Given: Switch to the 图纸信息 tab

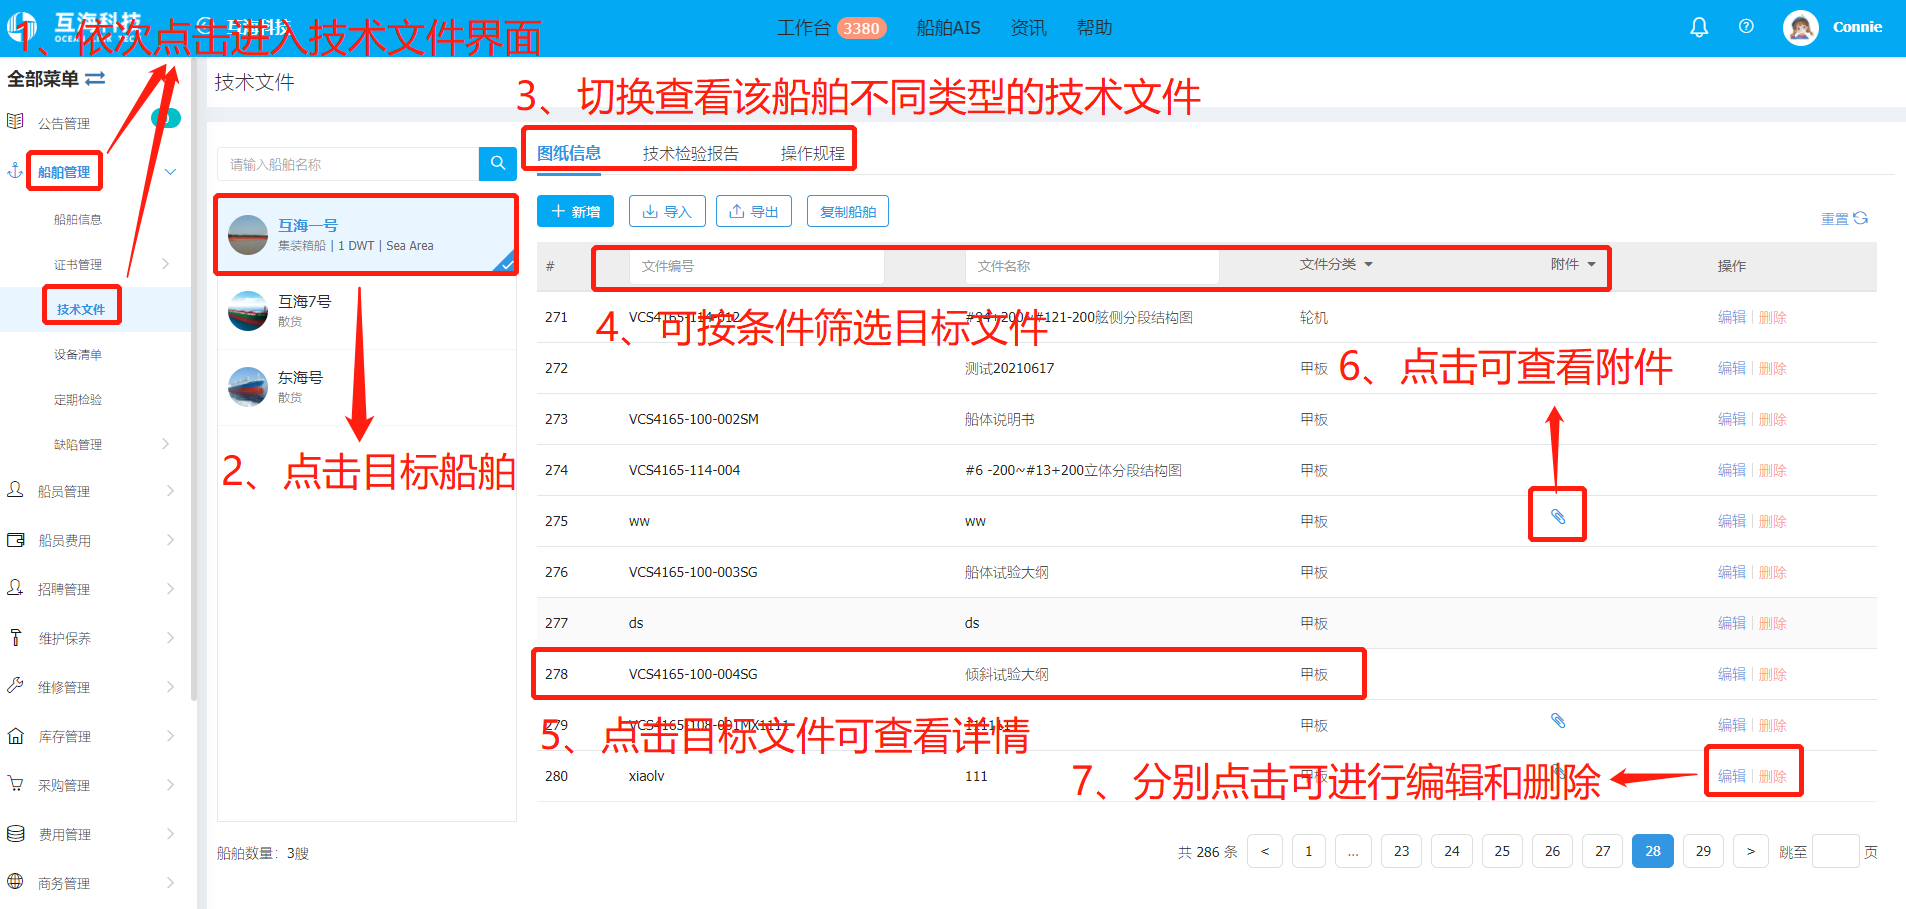Looking at the screenshot, I should (x=569, y=153).
